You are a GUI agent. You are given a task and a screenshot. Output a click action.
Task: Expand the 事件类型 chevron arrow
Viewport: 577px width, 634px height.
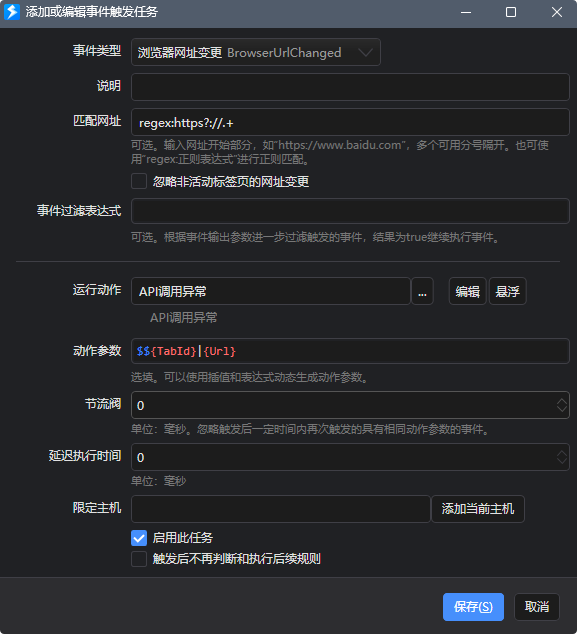click(x=366, y=52)
